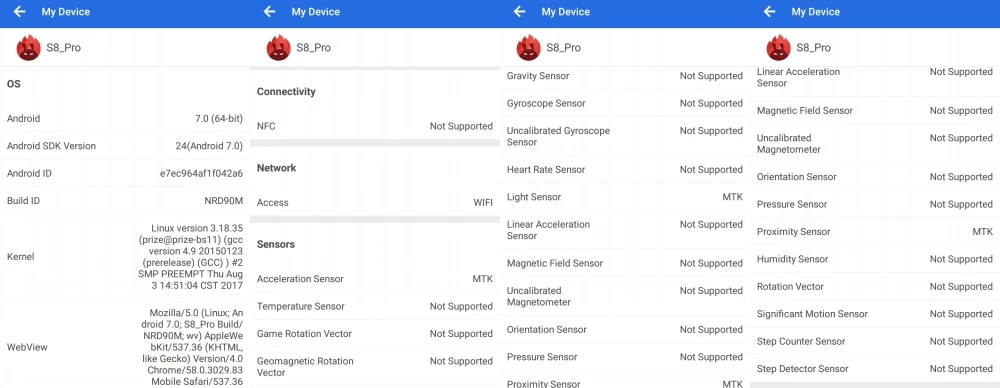1000x388 pixels.
Task: Tap back arrow on the OS details screen
Action: point(20,11)
